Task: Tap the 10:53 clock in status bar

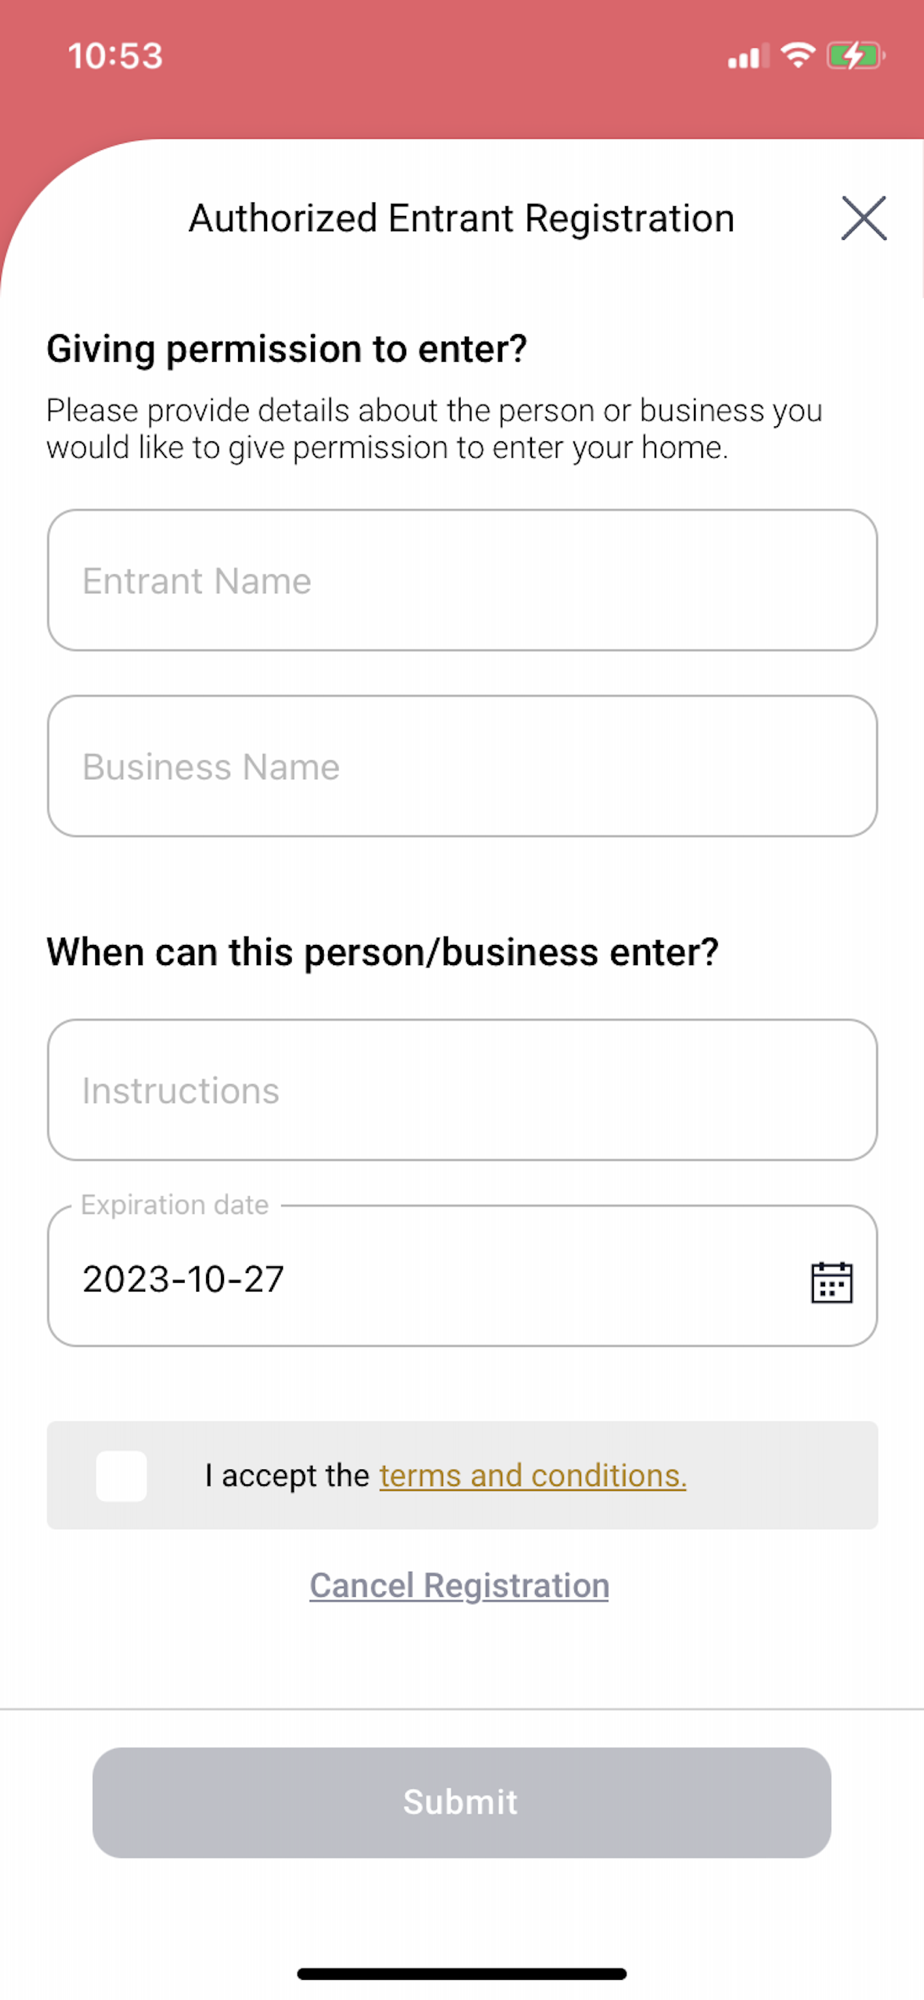Action: 115,56
